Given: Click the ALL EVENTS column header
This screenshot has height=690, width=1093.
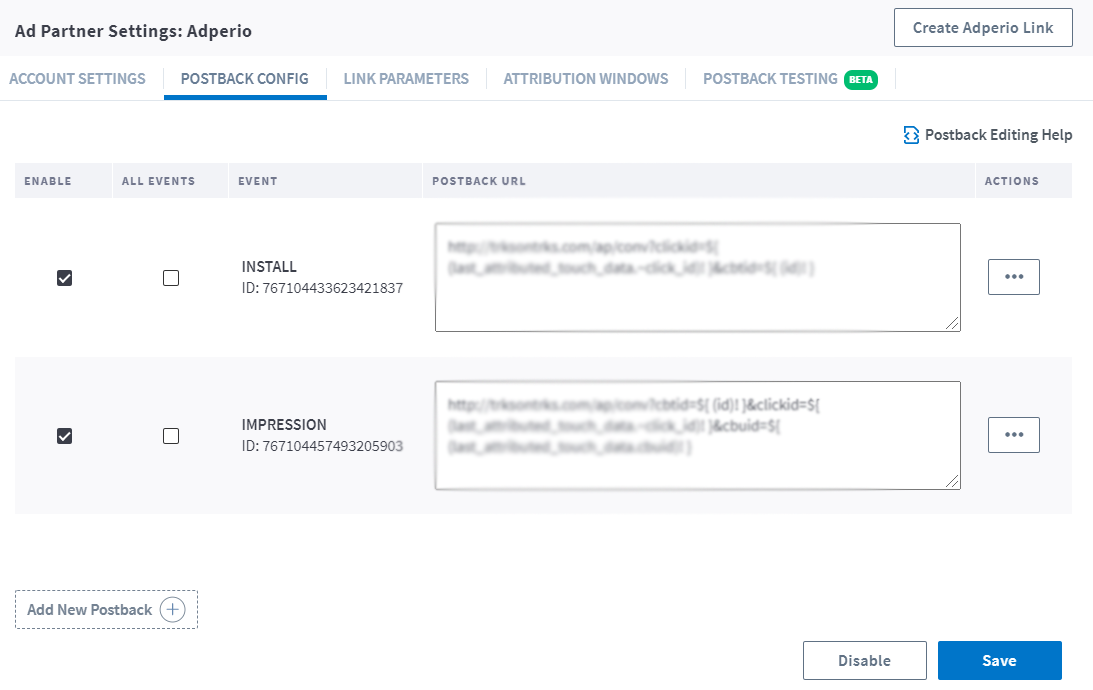Looking at the screenshot, I should pos(158,181).
